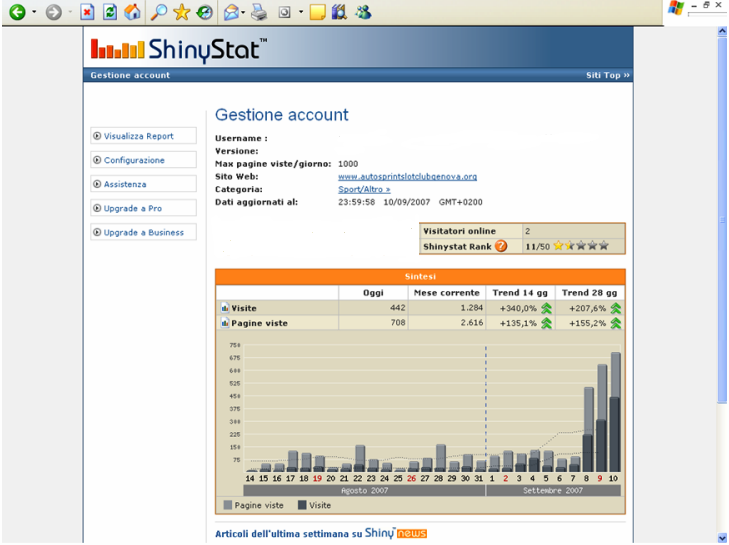
Task: Open Visualizza Report from the sidebar
Action: point(144,136)
